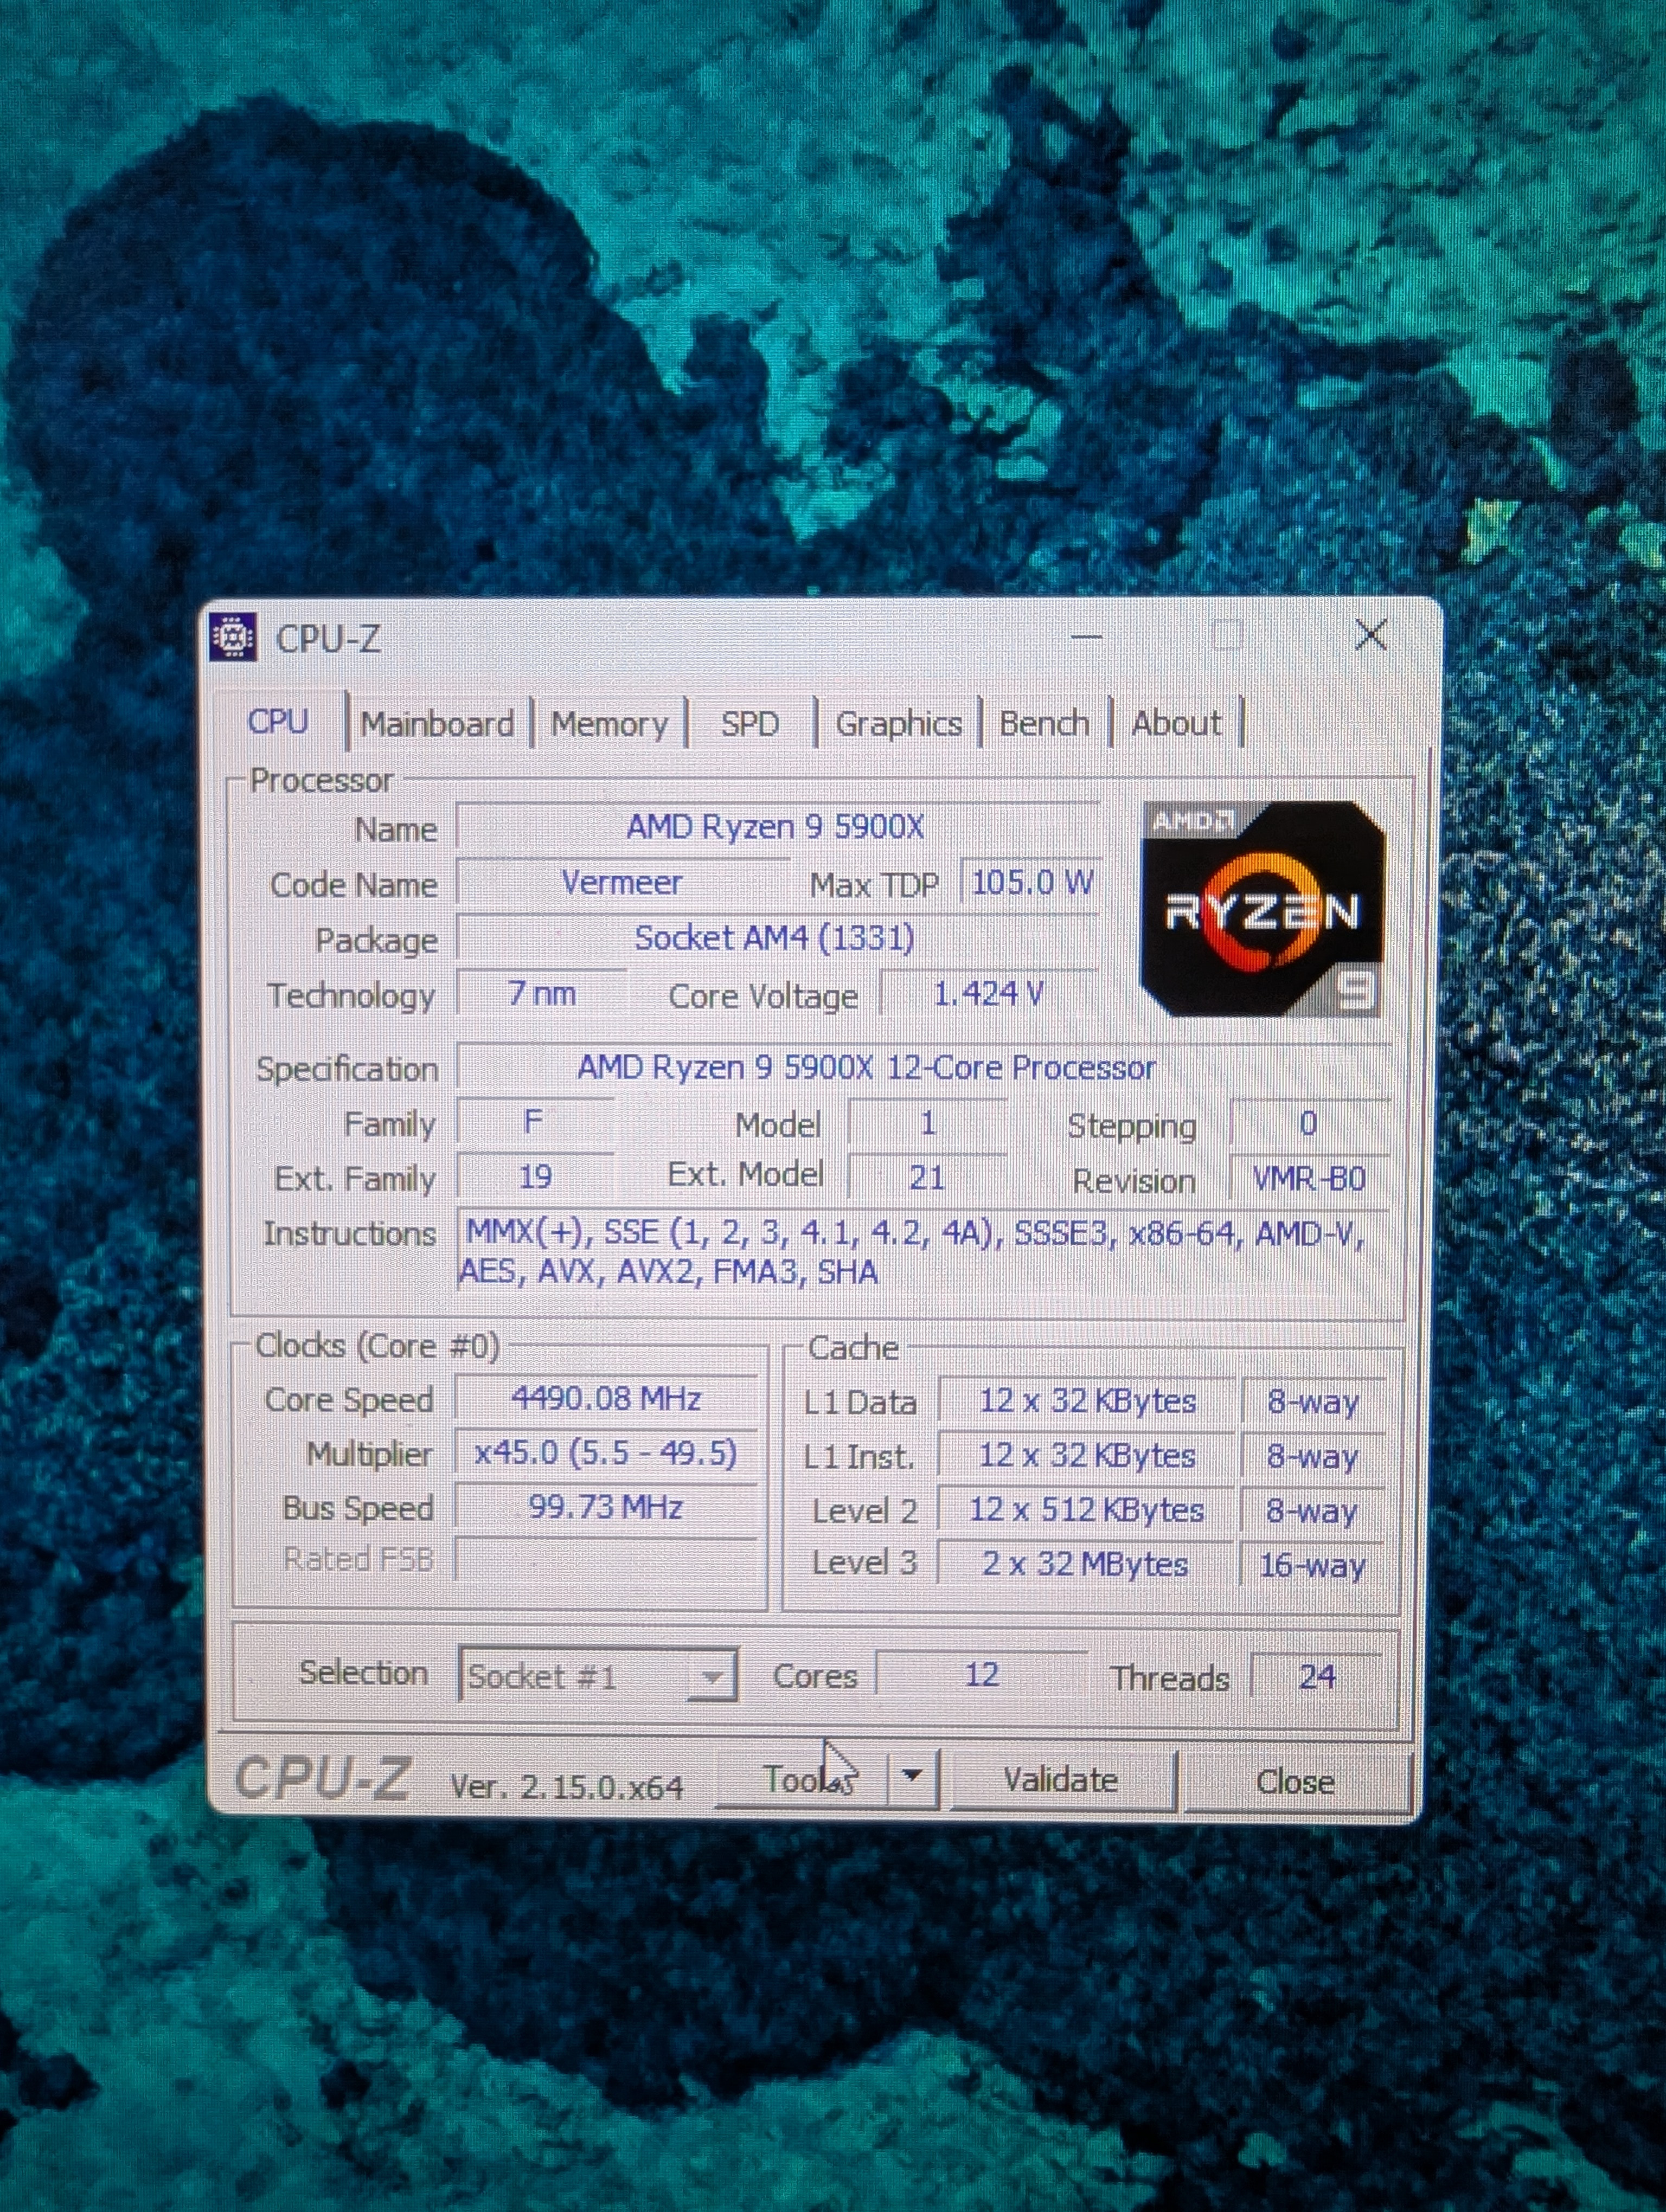Click the empty Rated FSB field
The width and height of the screenshot is (1666, 2212).
pyautogui.click(x=606, y=1559)
